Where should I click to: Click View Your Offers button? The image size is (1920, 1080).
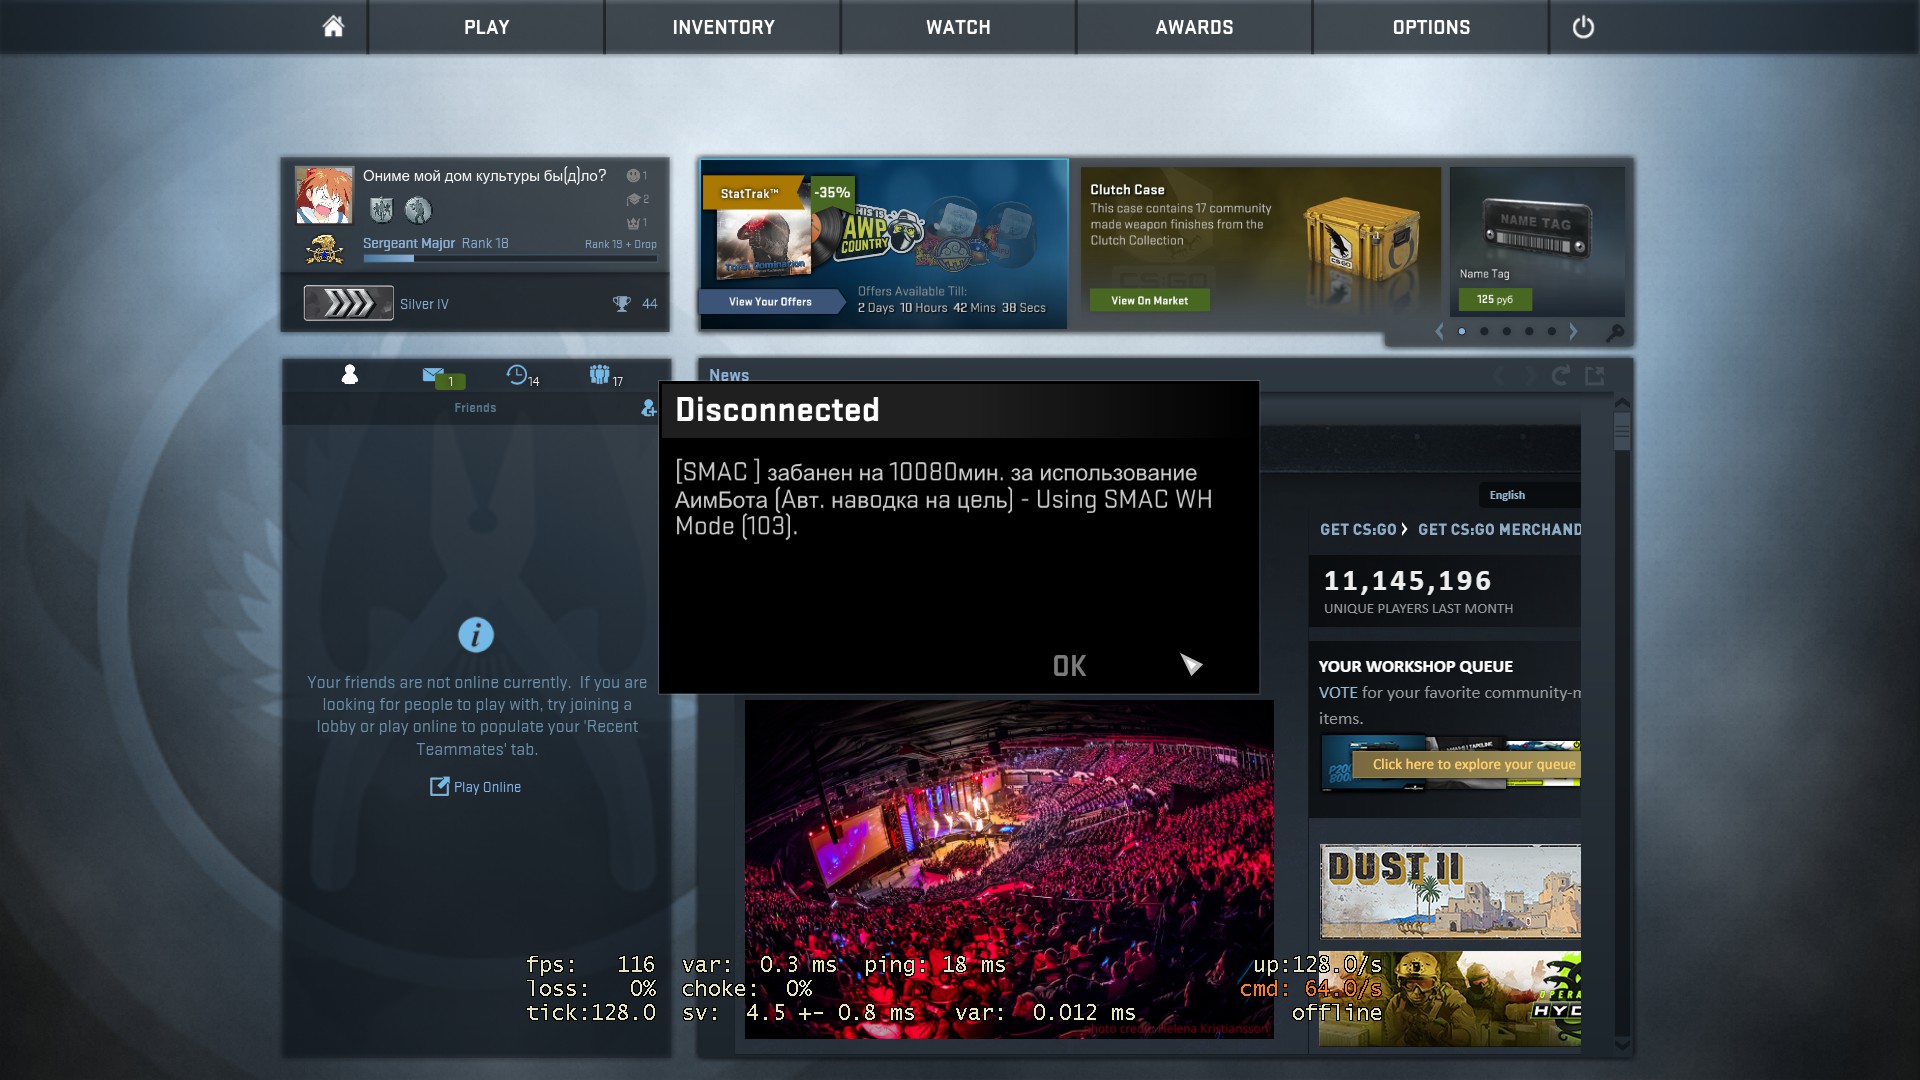[x=770, y=301]
